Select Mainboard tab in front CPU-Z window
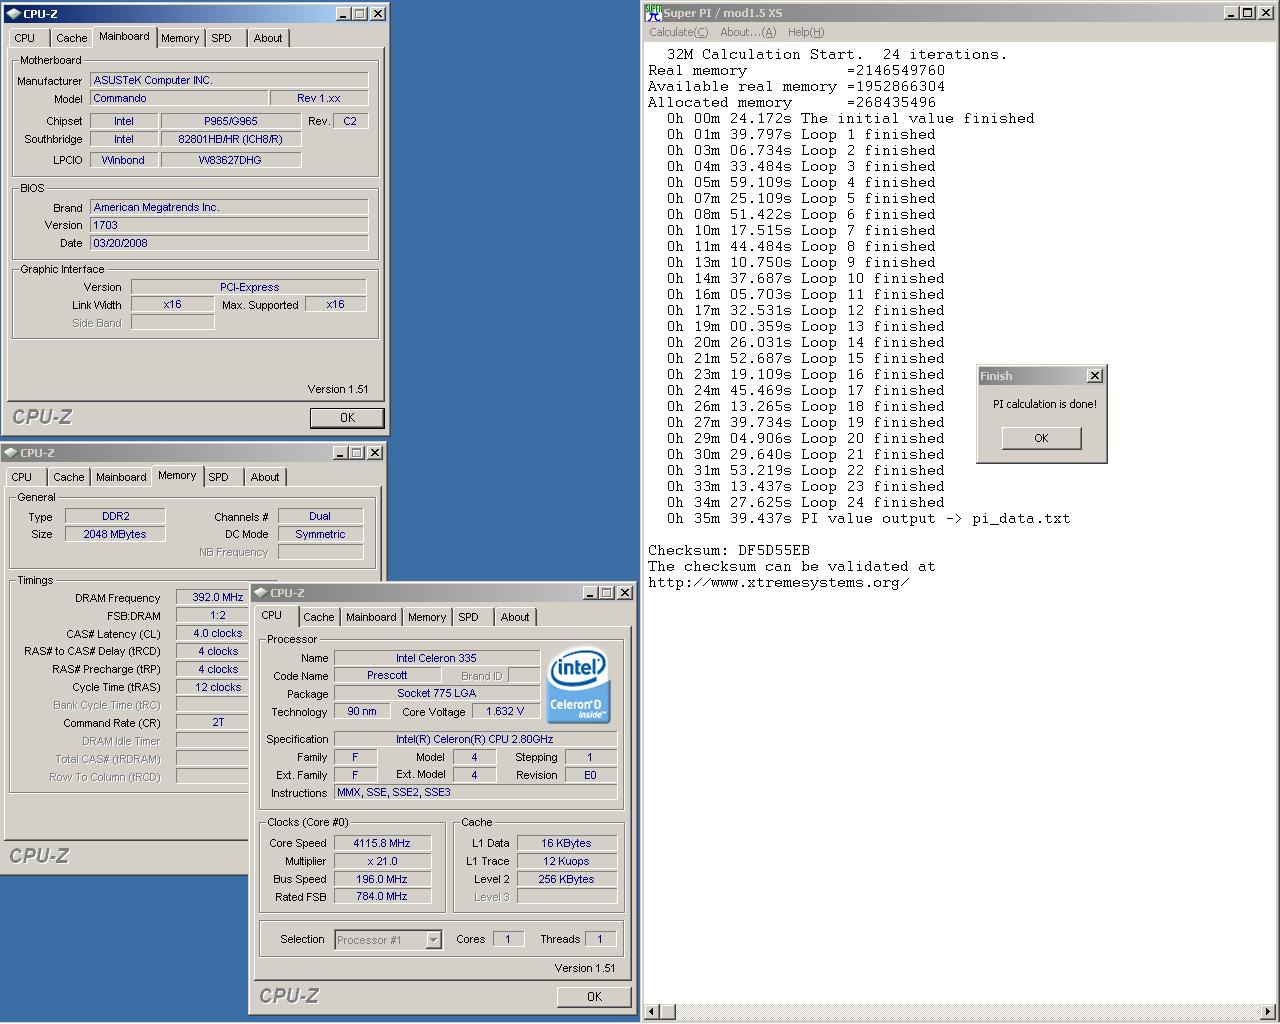This screenshot has height=1024, width=1280. click(371, 617)
